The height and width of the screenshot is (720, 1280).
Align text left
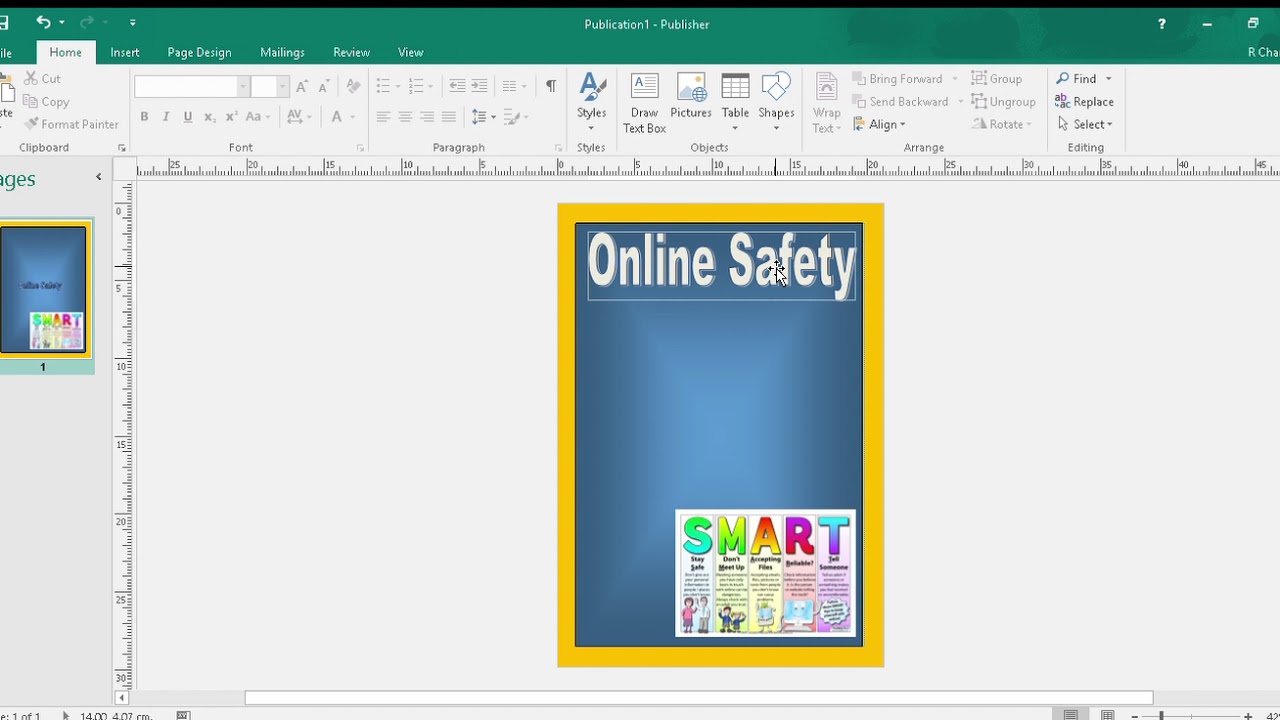383,117
